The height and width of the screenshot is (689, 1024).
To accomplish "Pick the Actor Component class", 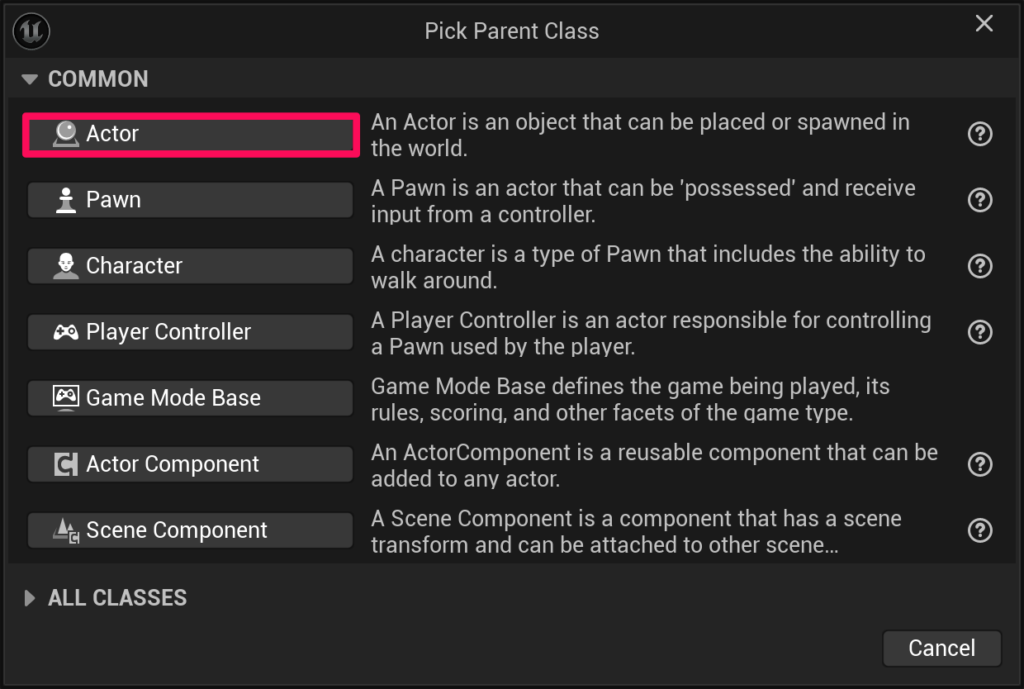I will point(190,464).
